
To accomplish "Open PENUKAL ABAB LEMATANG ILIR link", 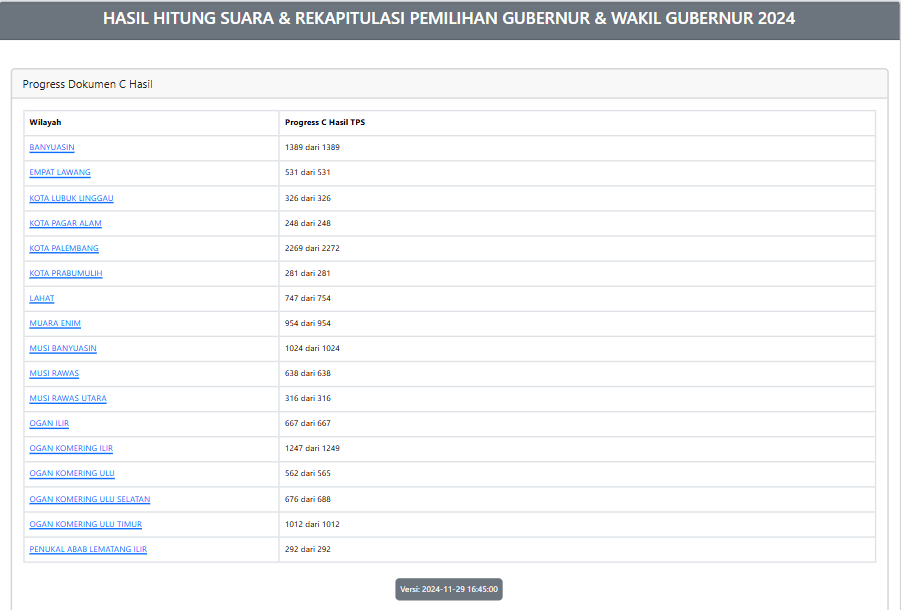I will [x=88, y=549].
